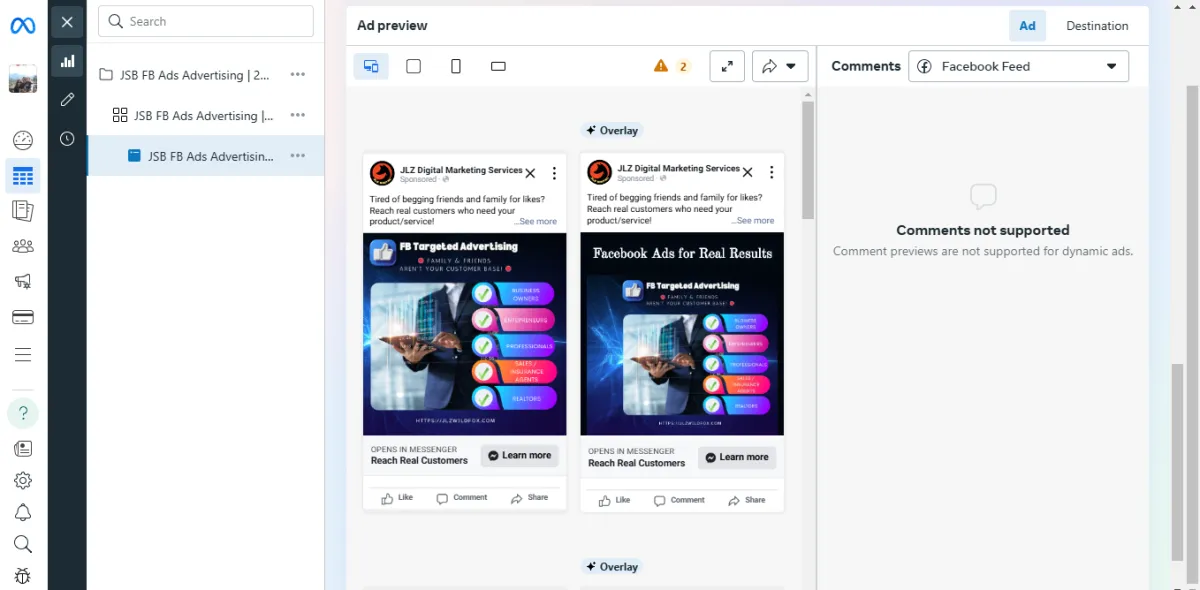Screen dimensions: 1200x590
Task: Click the first ad's JLZ Digital Marketing profile logo
Action: 382,173
